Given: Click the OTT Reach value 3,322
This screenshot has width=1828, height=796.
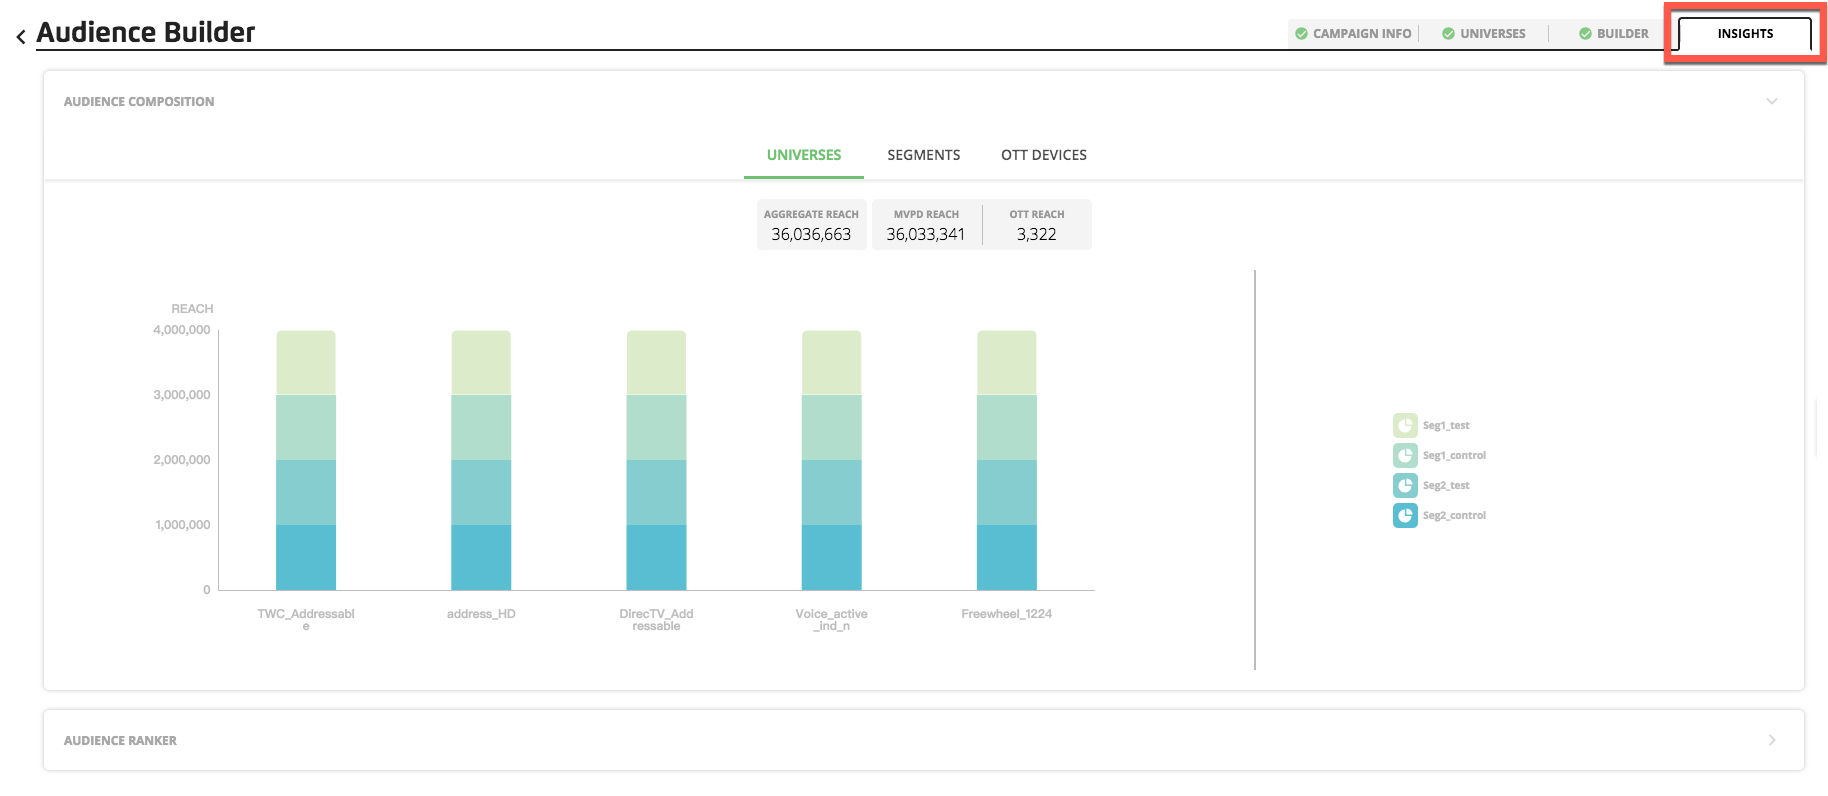Looking at the screenshot, I should pos(1037,234).
